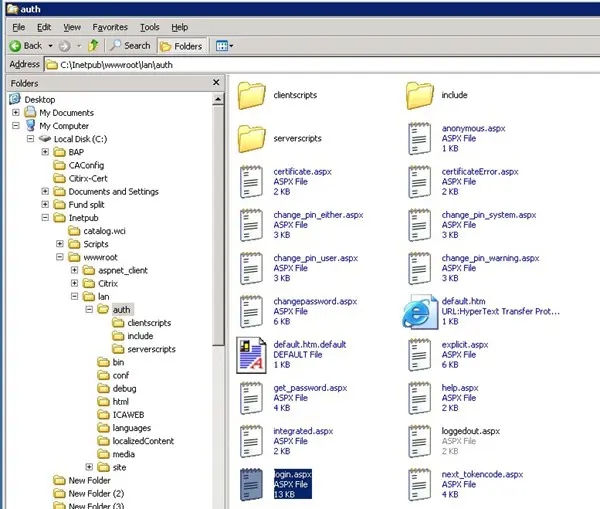The image size is (600, 509).
Task: Click the Search toolbar button
Action: [130, 45]
